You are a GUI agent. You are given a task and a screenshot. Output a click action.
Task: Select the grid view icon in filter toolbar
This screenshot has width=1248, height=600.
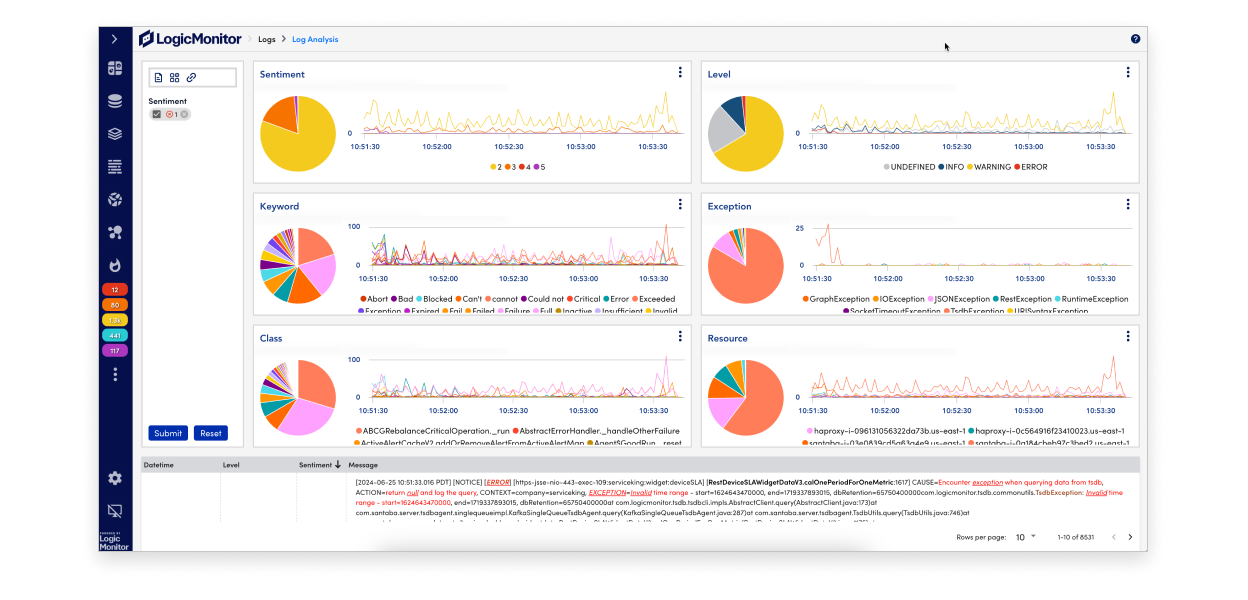174,77
